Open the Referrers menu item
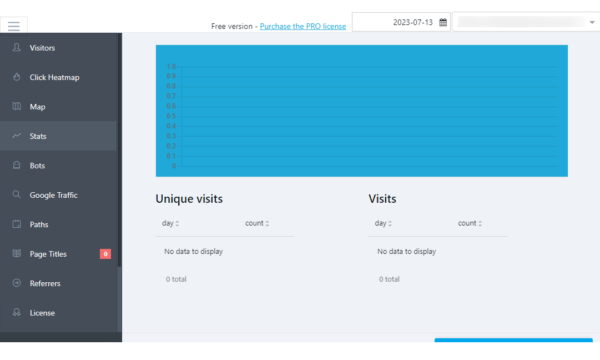 click(58, 283)
